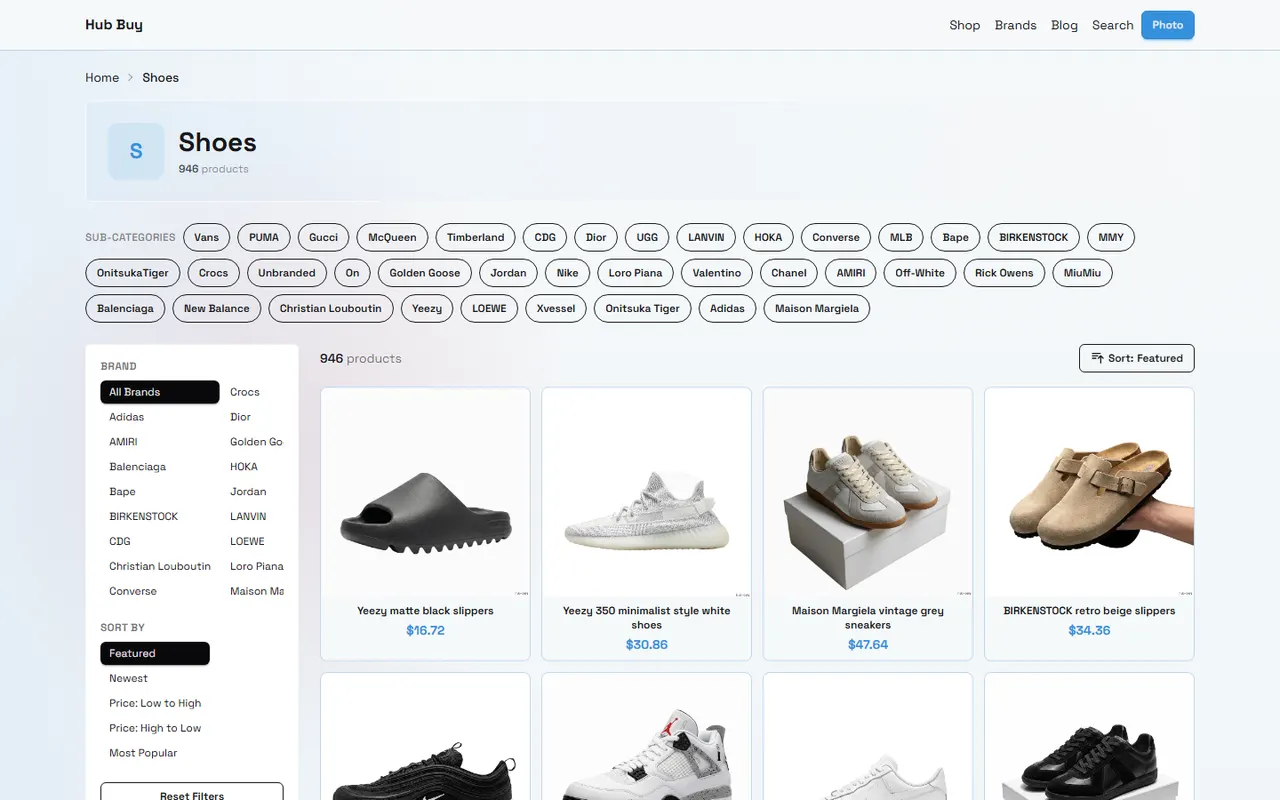Choose the Off-White sub-category chip
This screenshot has width=1280, height=800.
pos(919,273)
